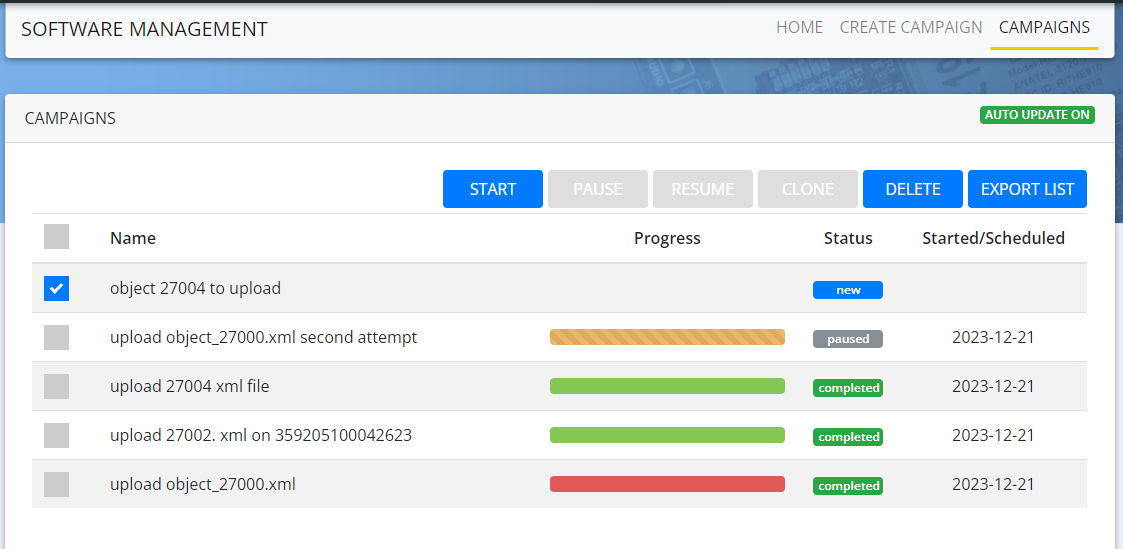Screen dimensions: 1123x549
Task: Uncheck the 'object 27004 to upload' checkbox
Action: (x=56, y=289)
